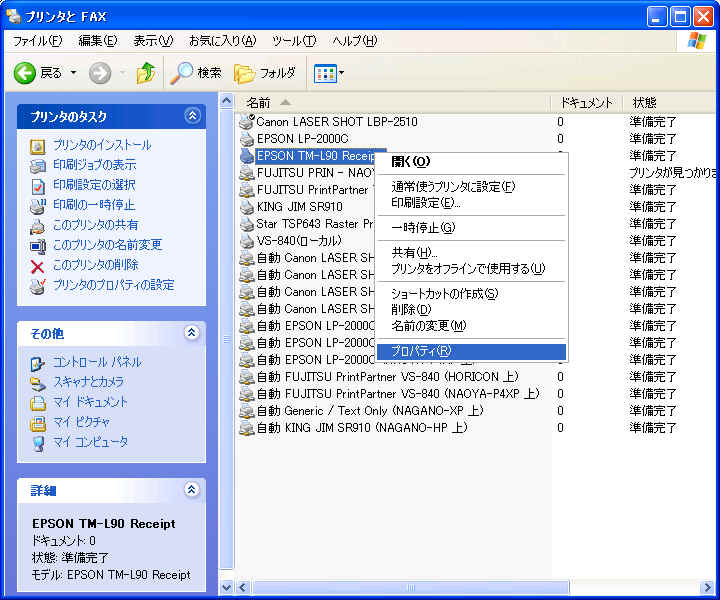The height and width of the screenshot is (600, 720).
Task: Open the お気に入り(A) menu
Action: coord(223,41)
